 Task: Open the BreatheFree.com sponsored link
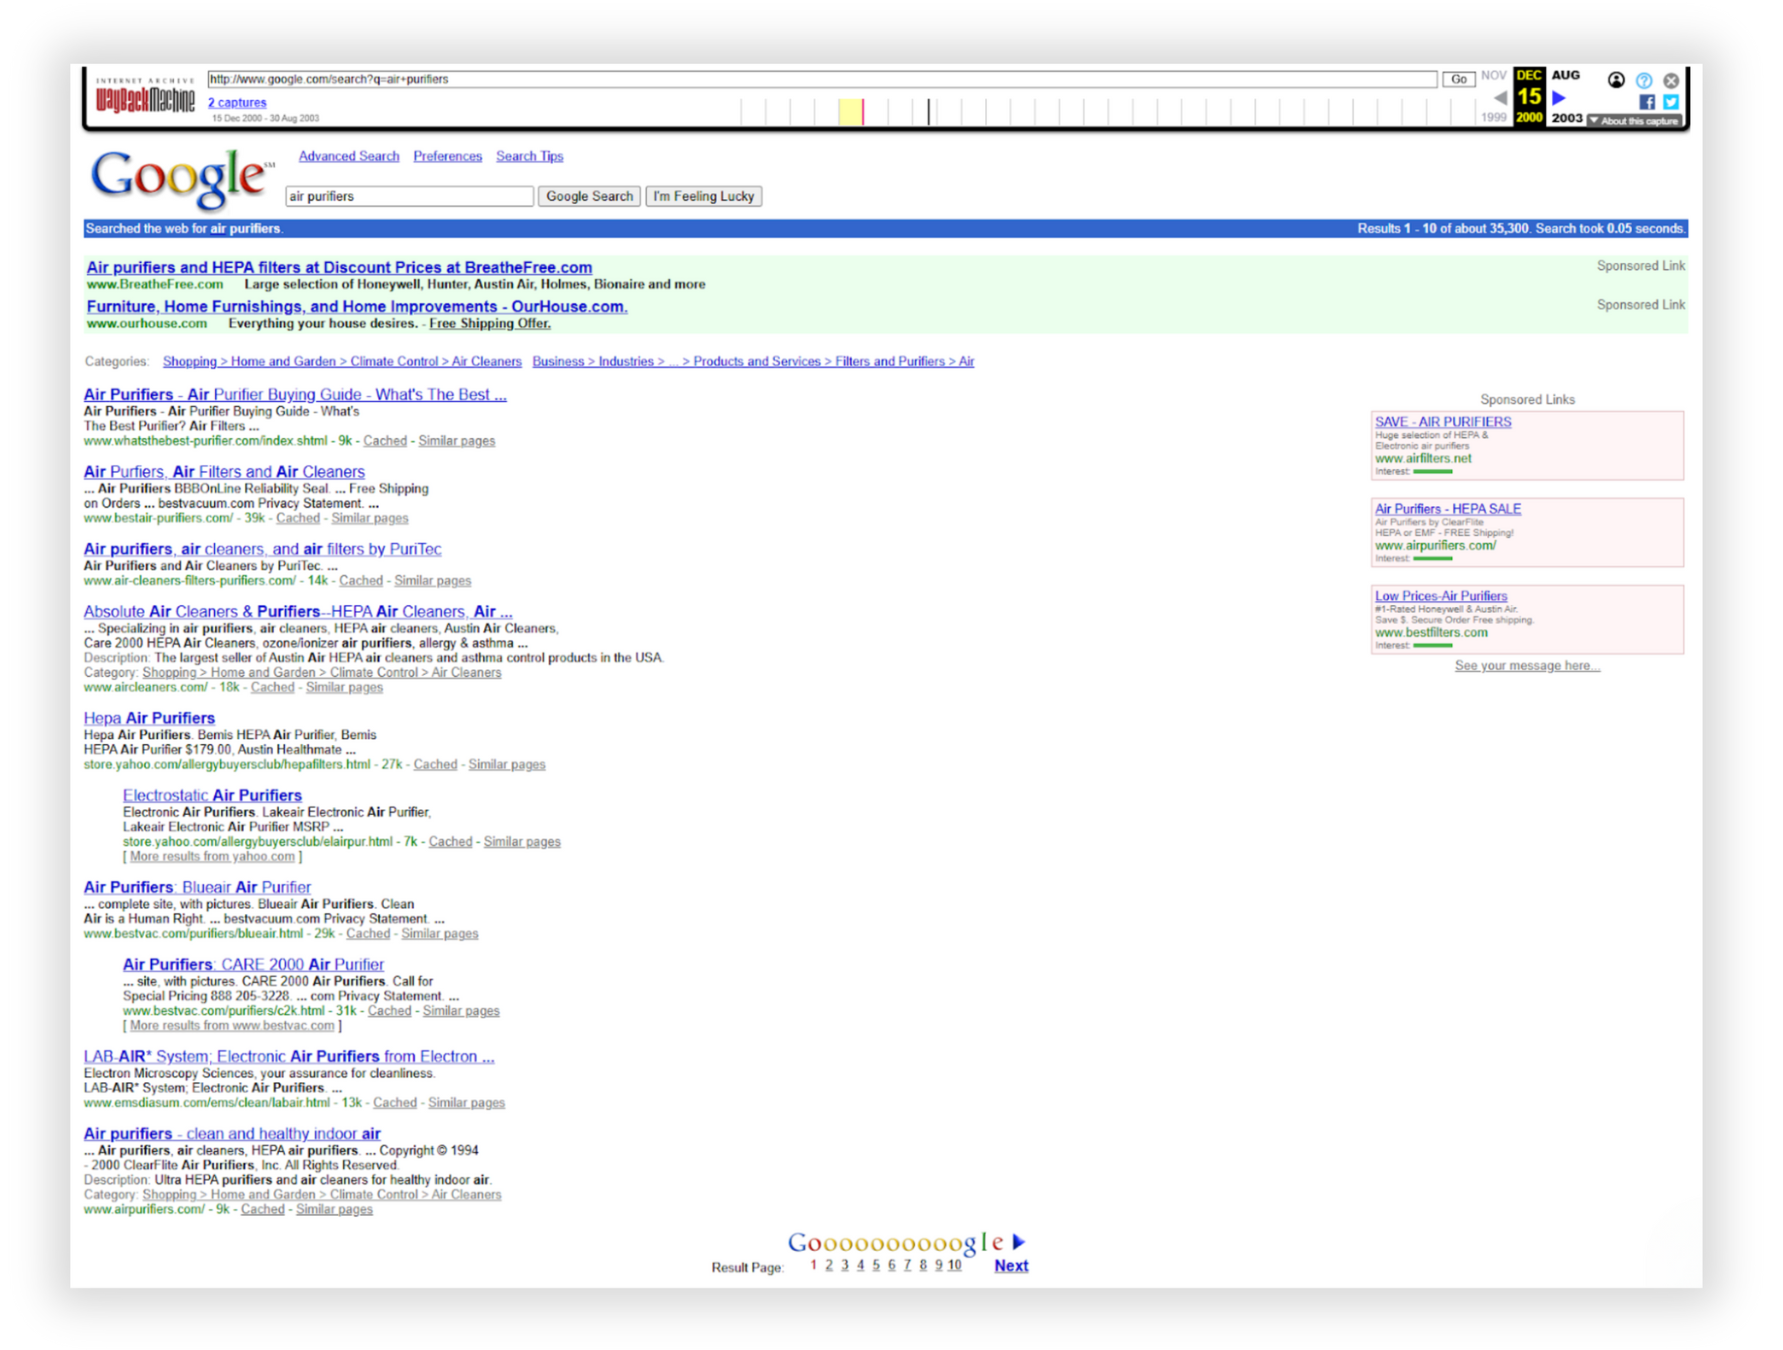tap(339, 267)
